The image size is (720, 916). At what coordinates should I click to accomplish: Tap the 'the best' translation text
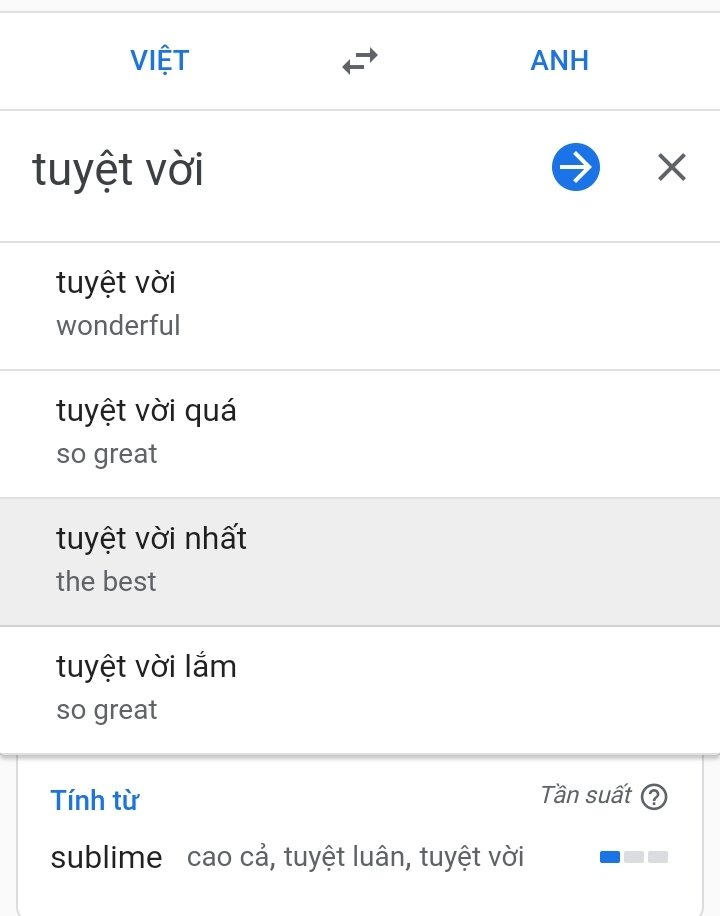point(106,582)
